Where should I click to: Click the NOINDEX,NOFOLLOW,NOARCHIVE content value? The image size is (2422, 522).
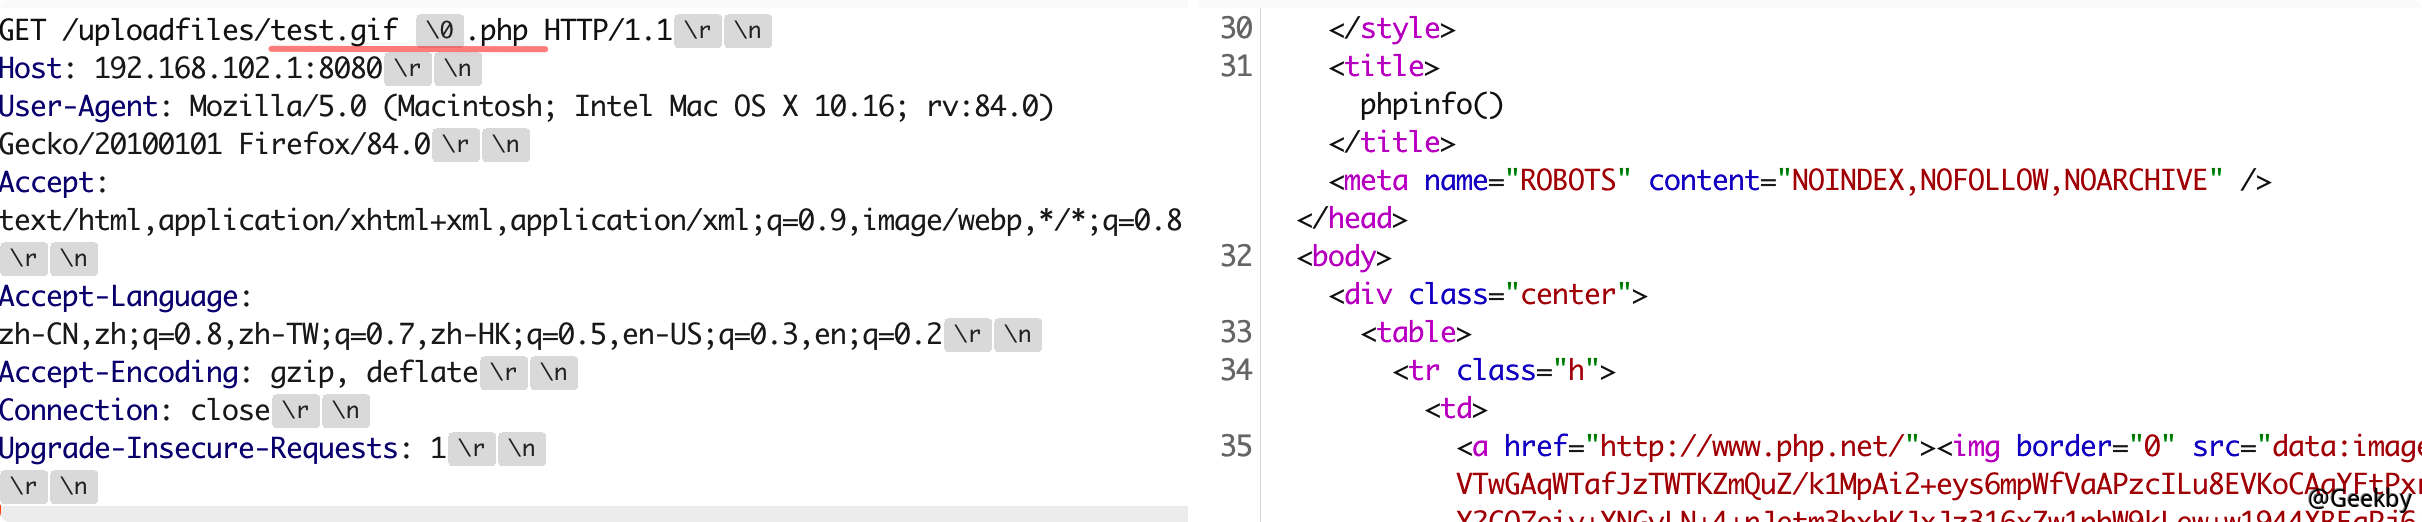[x=1999, y=181]
